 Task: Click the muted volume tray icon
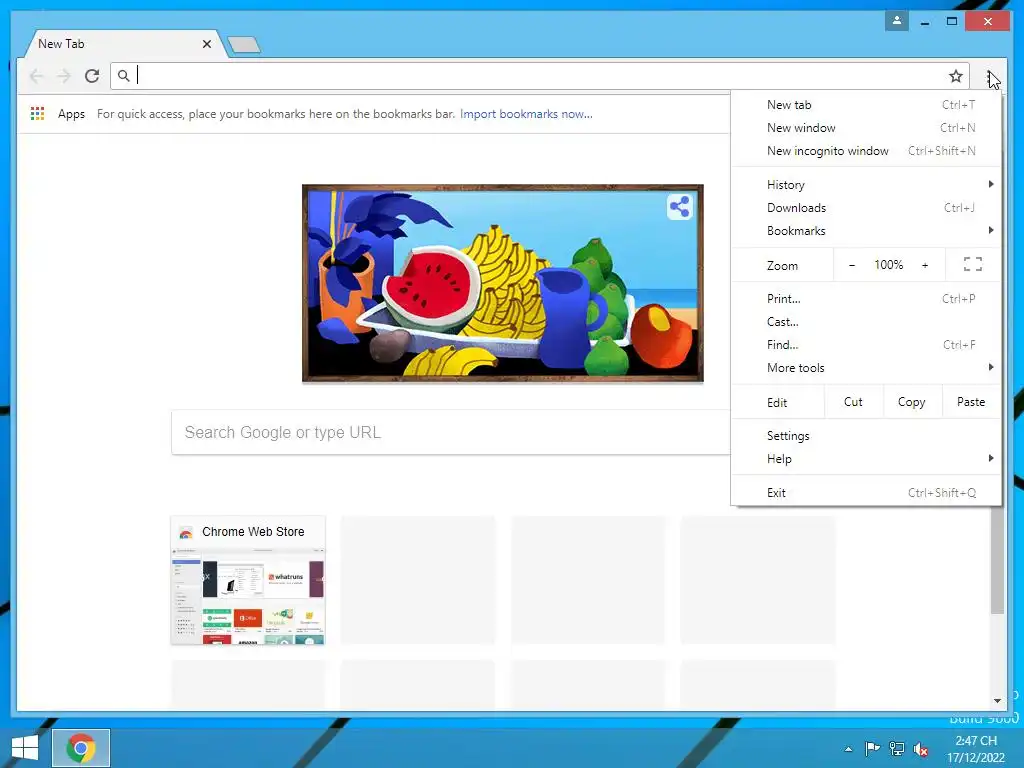pos(921,749)
